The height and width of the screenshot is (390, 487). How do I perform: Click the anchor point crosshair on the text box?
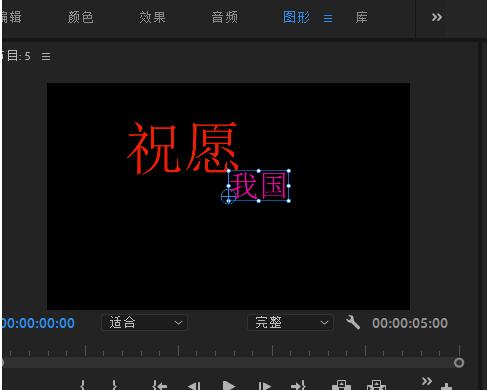[228, 196]
